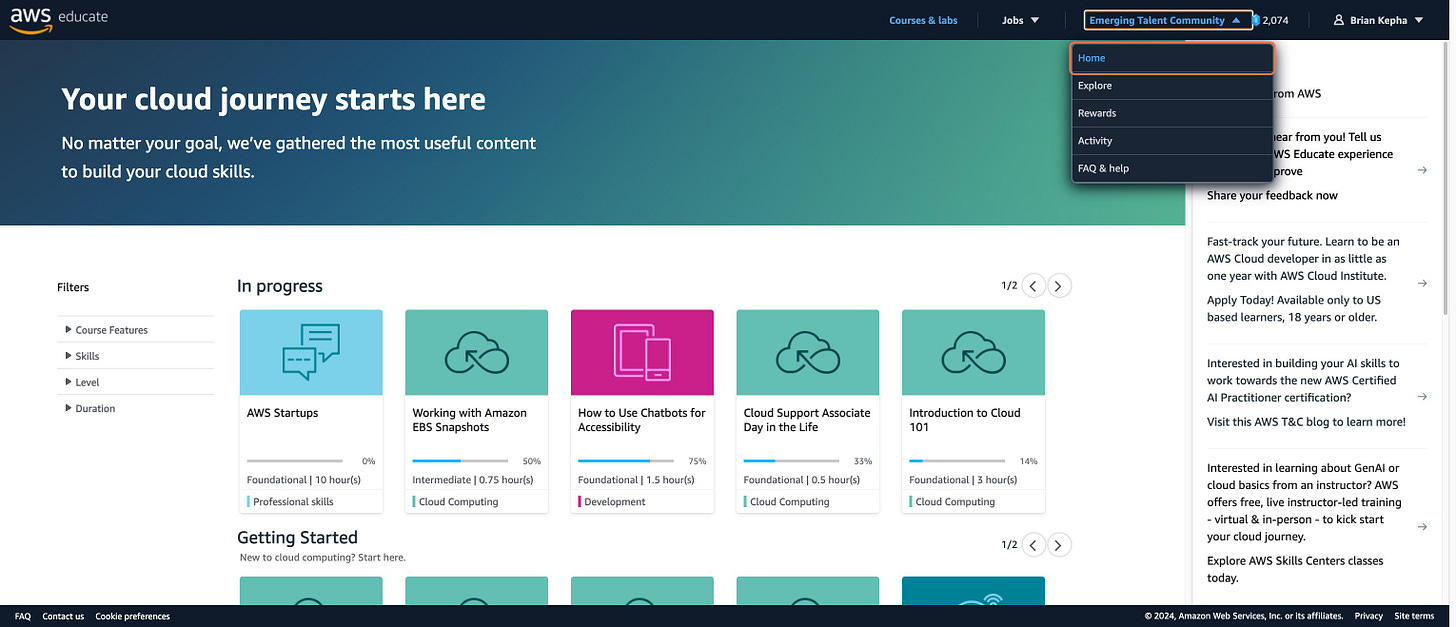Click the Cloud Support 33% progress bar
The height and width of the screenshot is (627, 1456).
[x=792, y=461]
